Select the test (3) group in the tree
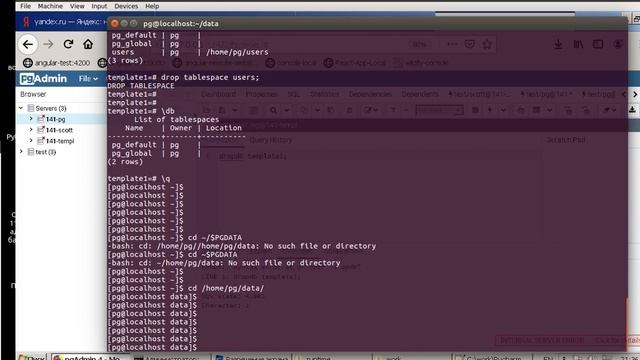640x360 pixels. click(x=46, y=152)
